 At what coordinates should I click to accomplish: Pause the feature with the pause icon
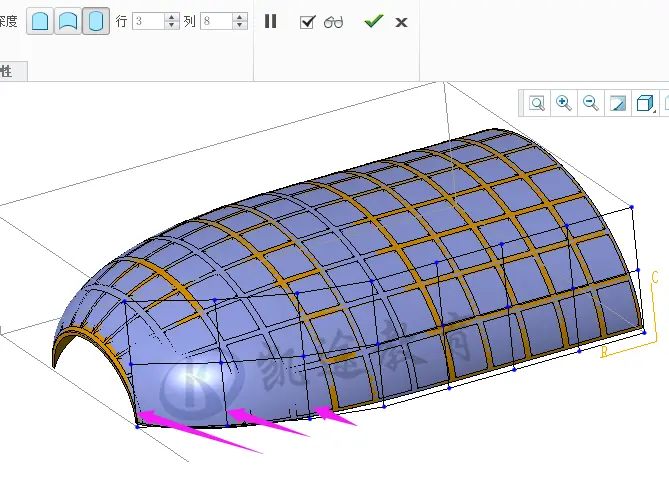(x=271, y=21)
